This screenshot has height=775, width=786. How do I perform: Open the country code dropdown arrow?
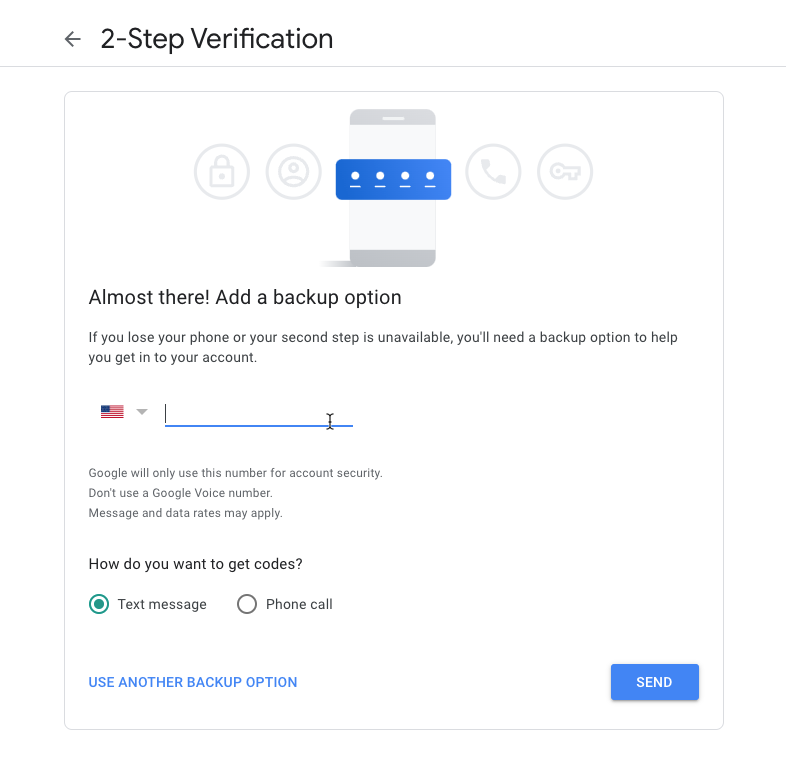click(142, 412)
